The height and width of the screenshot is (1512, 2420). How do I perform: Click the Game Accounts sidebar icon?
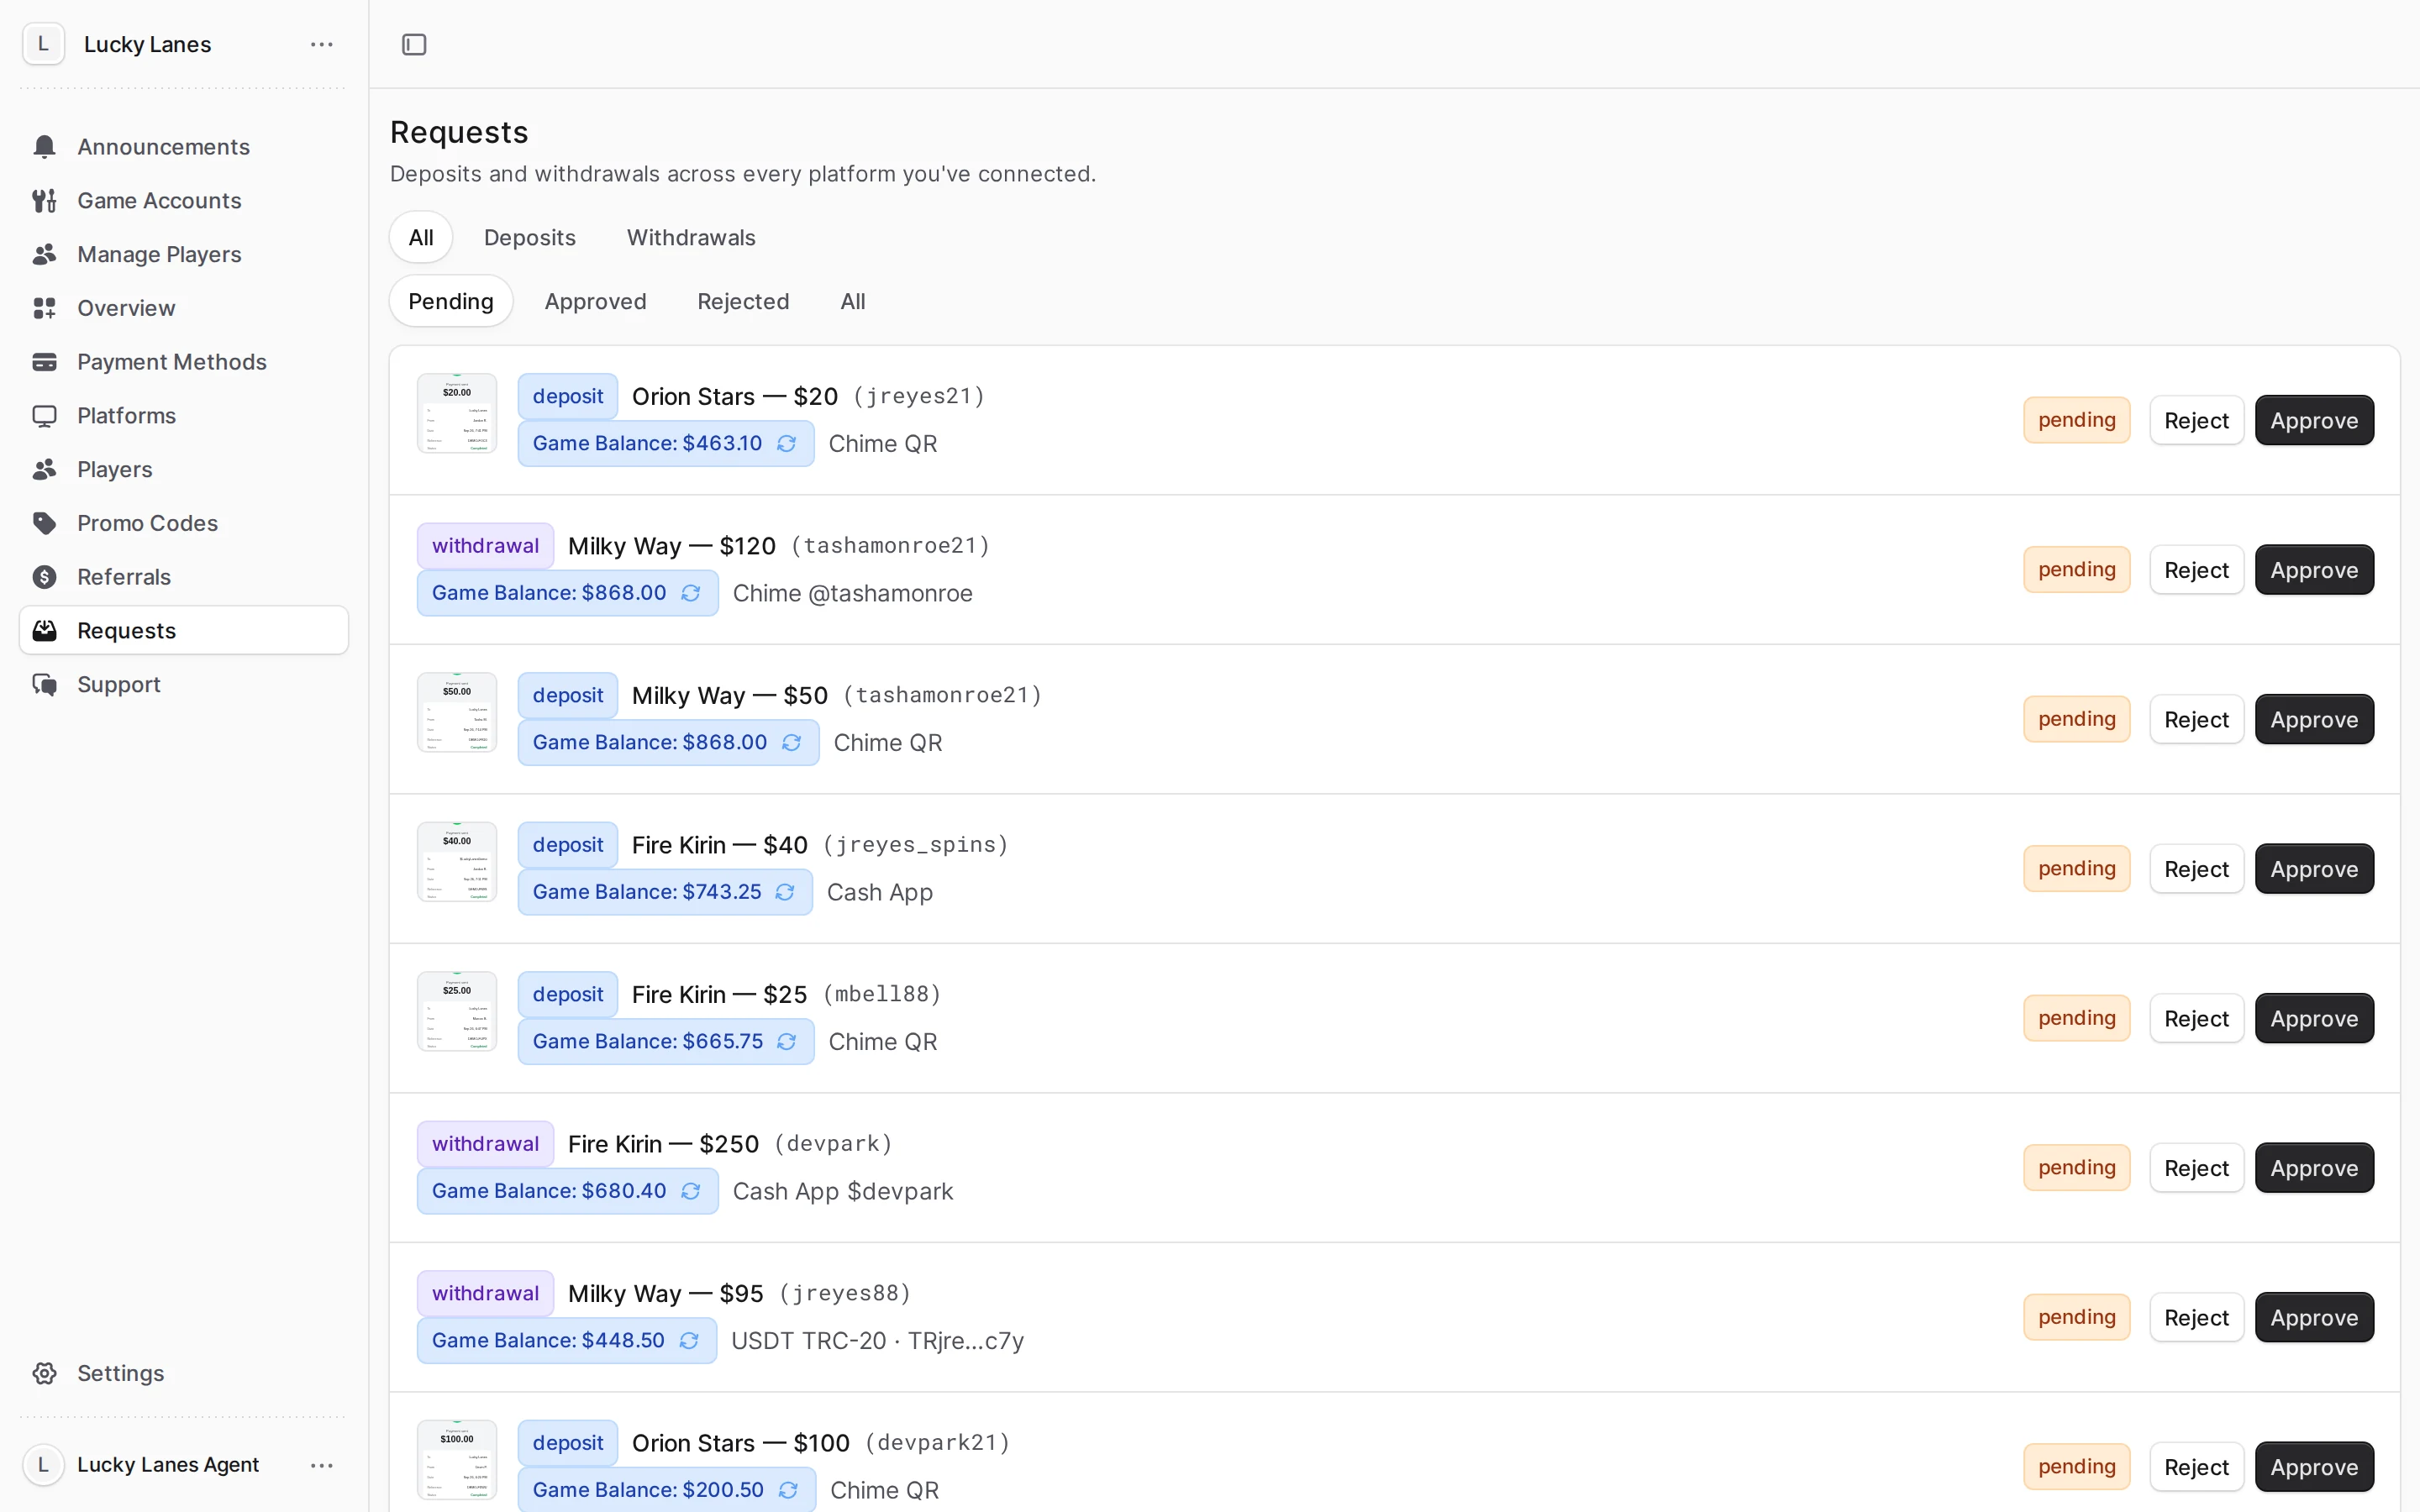(44, 201)
